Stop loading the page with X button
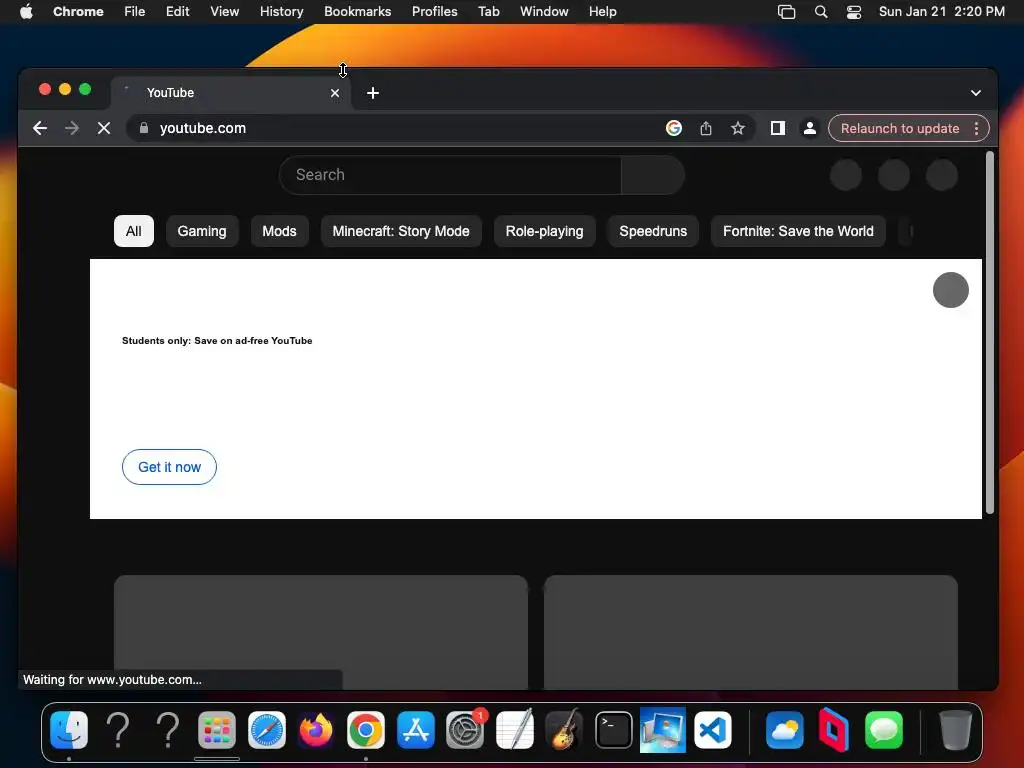The height and width of the screenshot is (768, 1024). point(104,128)
